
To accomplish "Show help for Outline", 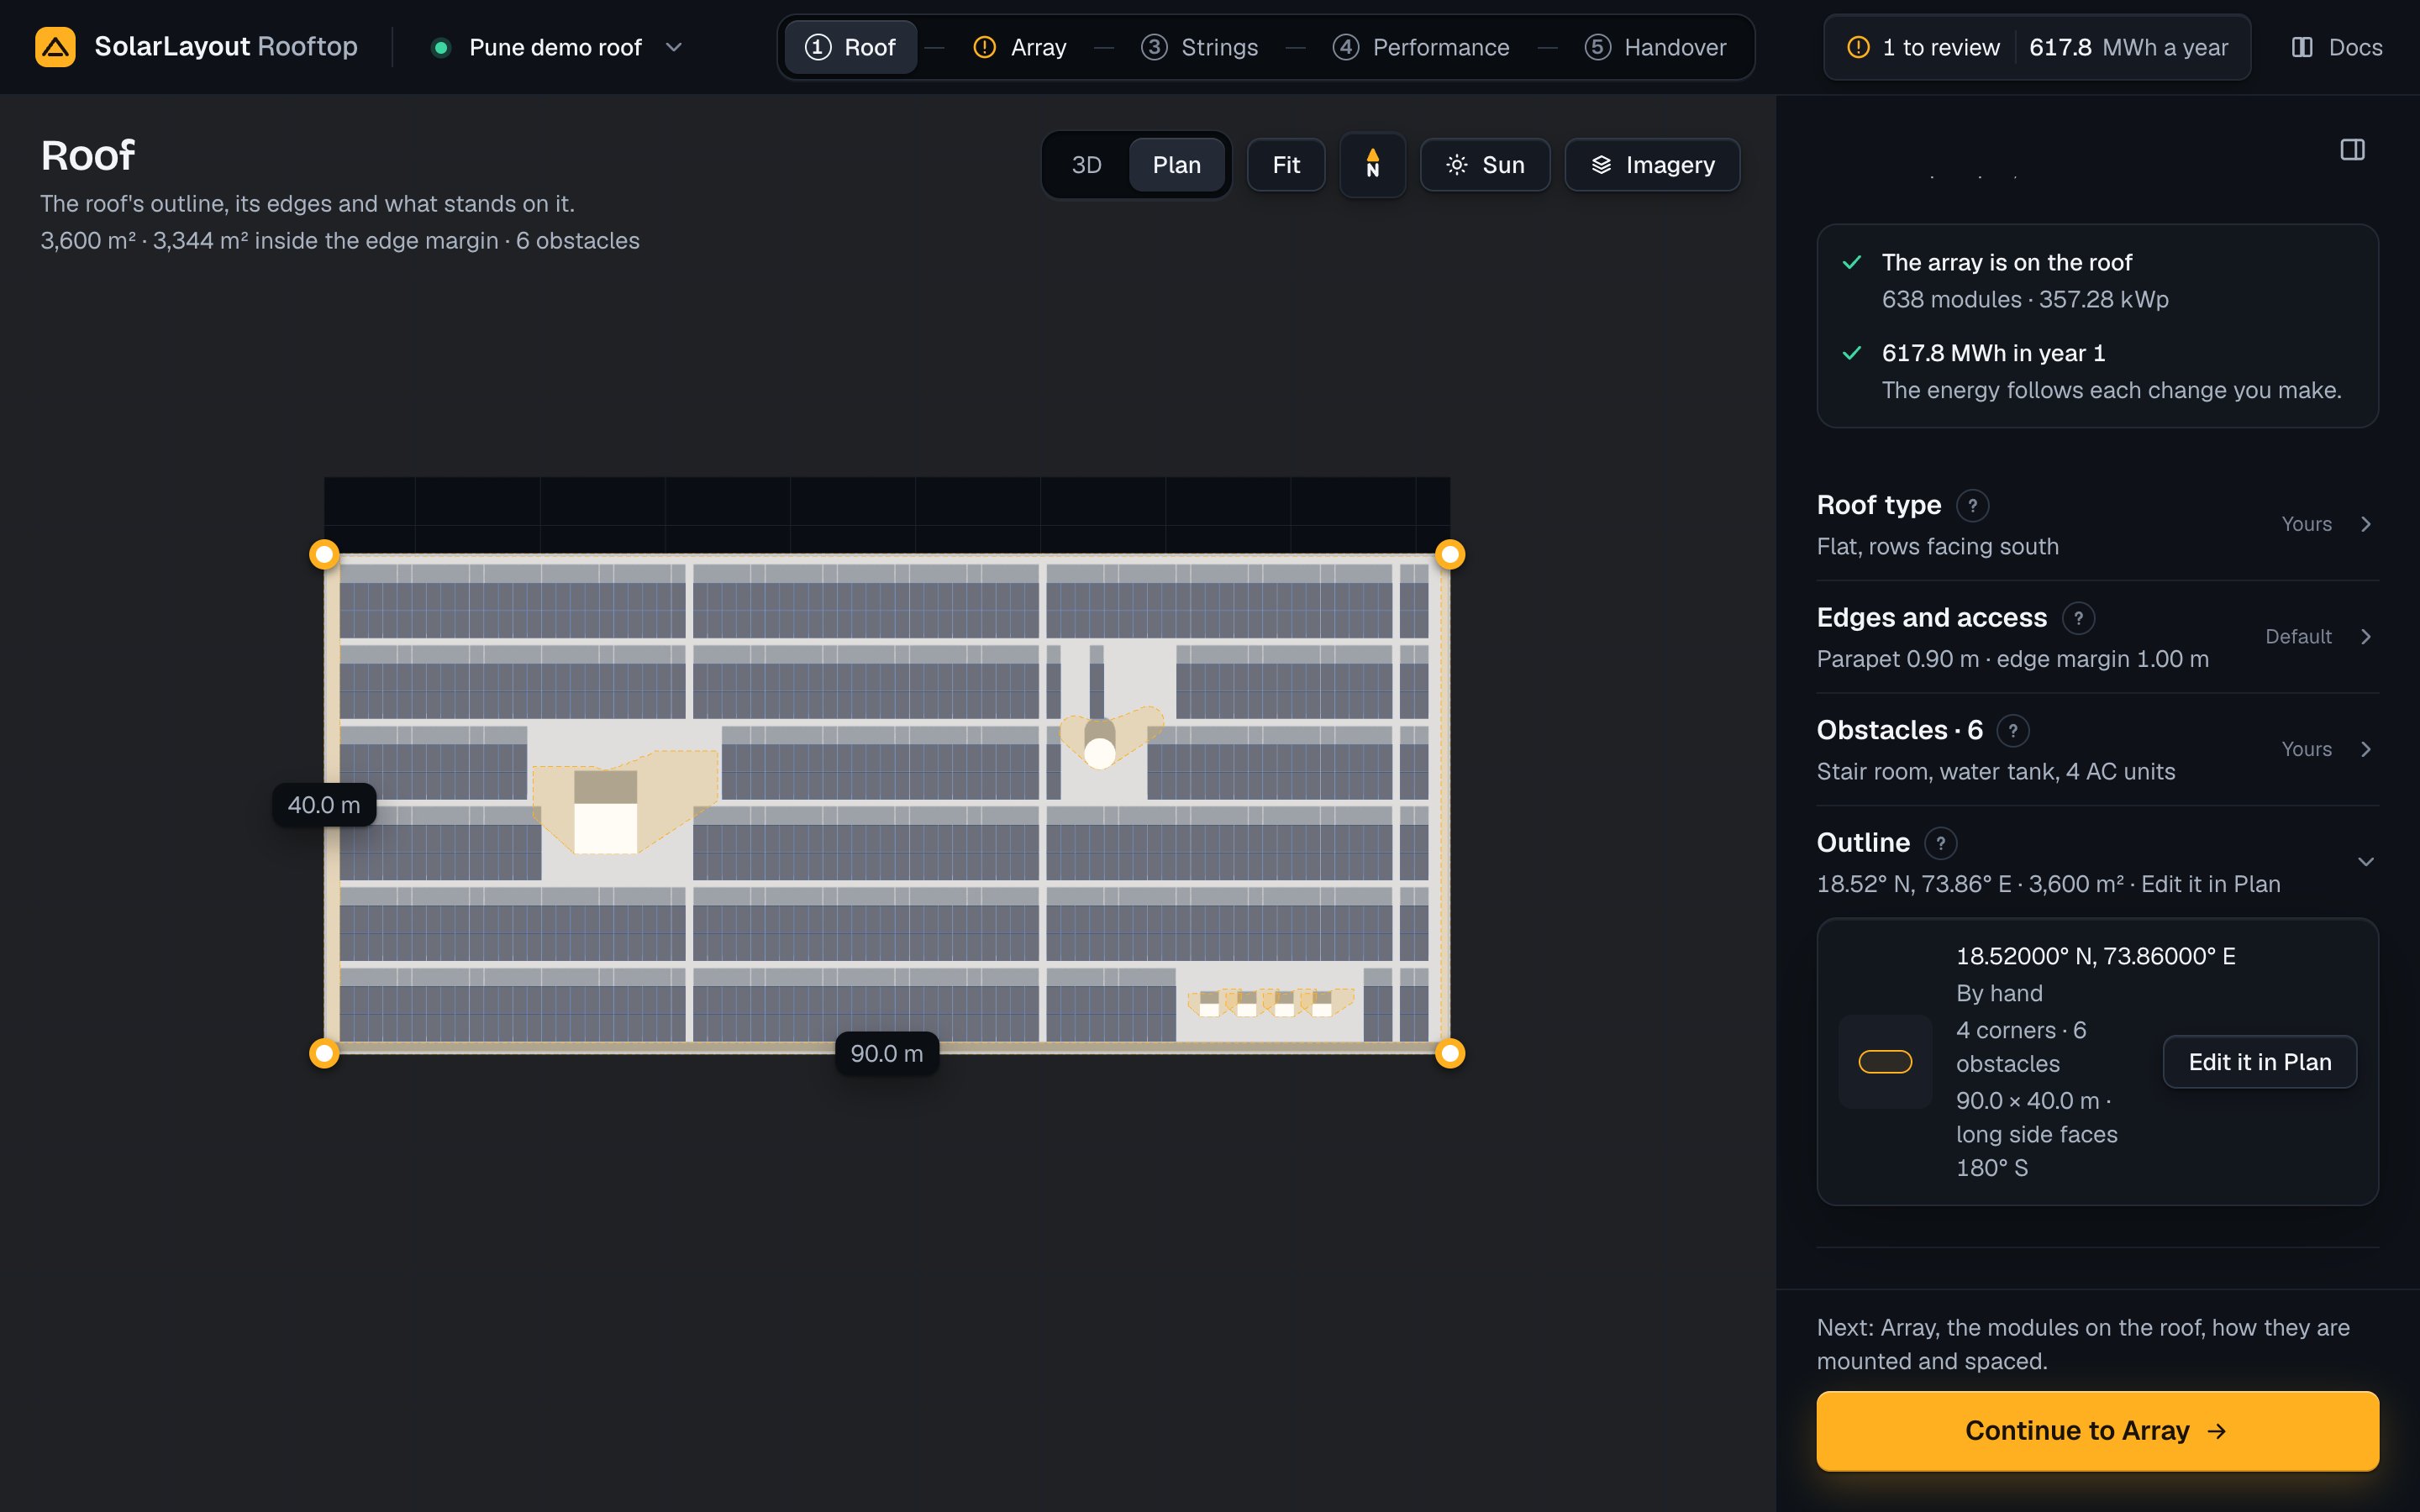I will [x=1940, y=843].
